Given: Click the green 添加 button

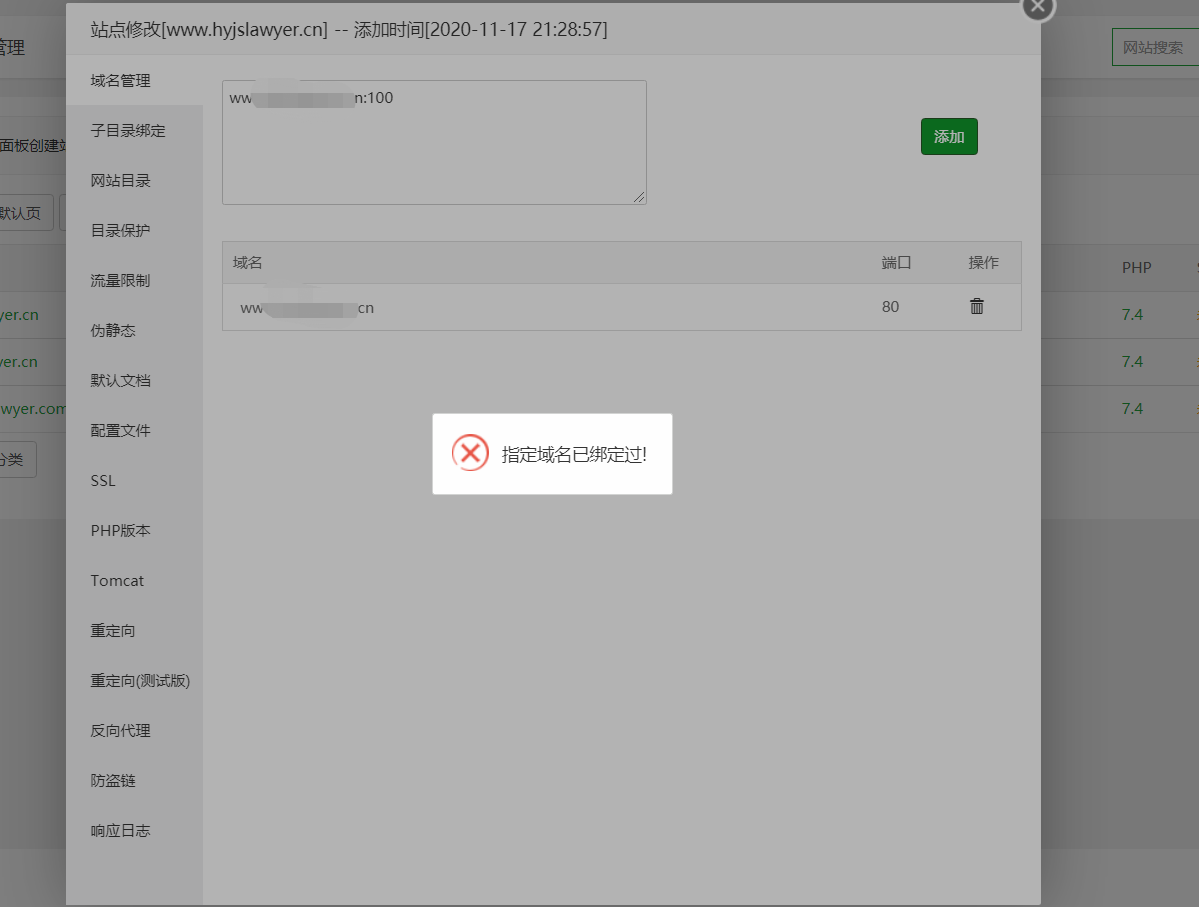Looking at the screenshot, I should 949,137.
